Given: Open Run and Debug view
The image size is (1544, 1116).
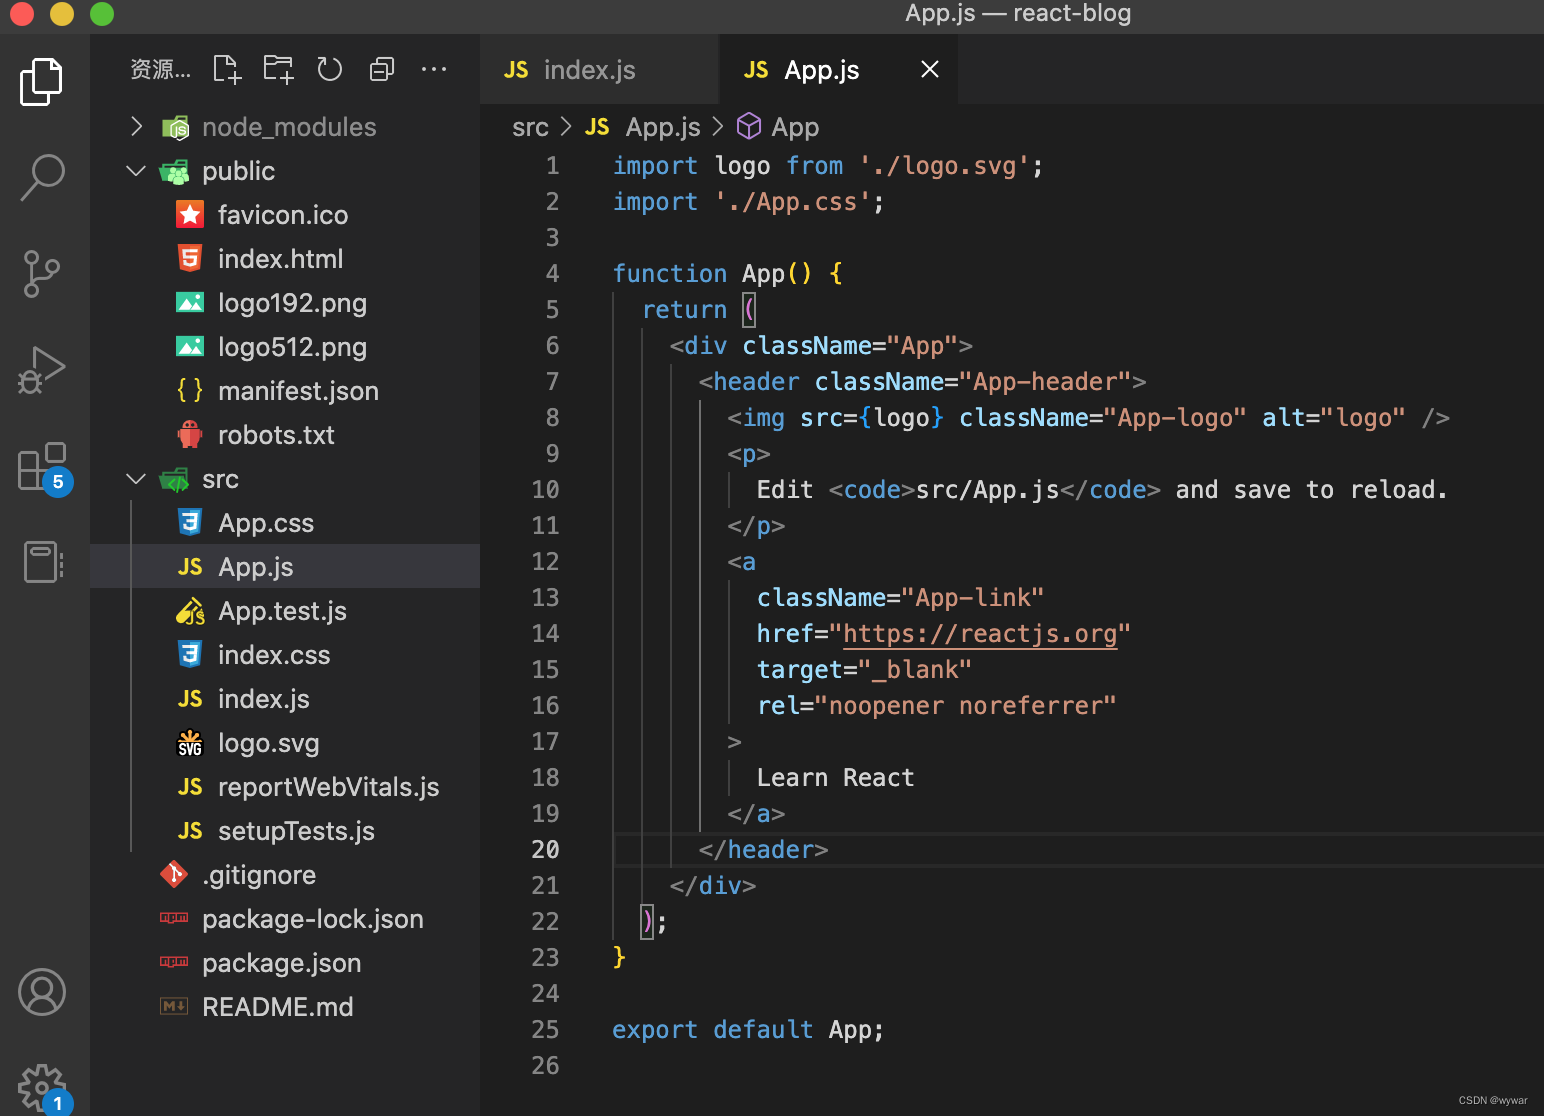Looking at the screenshot, I should 41,369.
